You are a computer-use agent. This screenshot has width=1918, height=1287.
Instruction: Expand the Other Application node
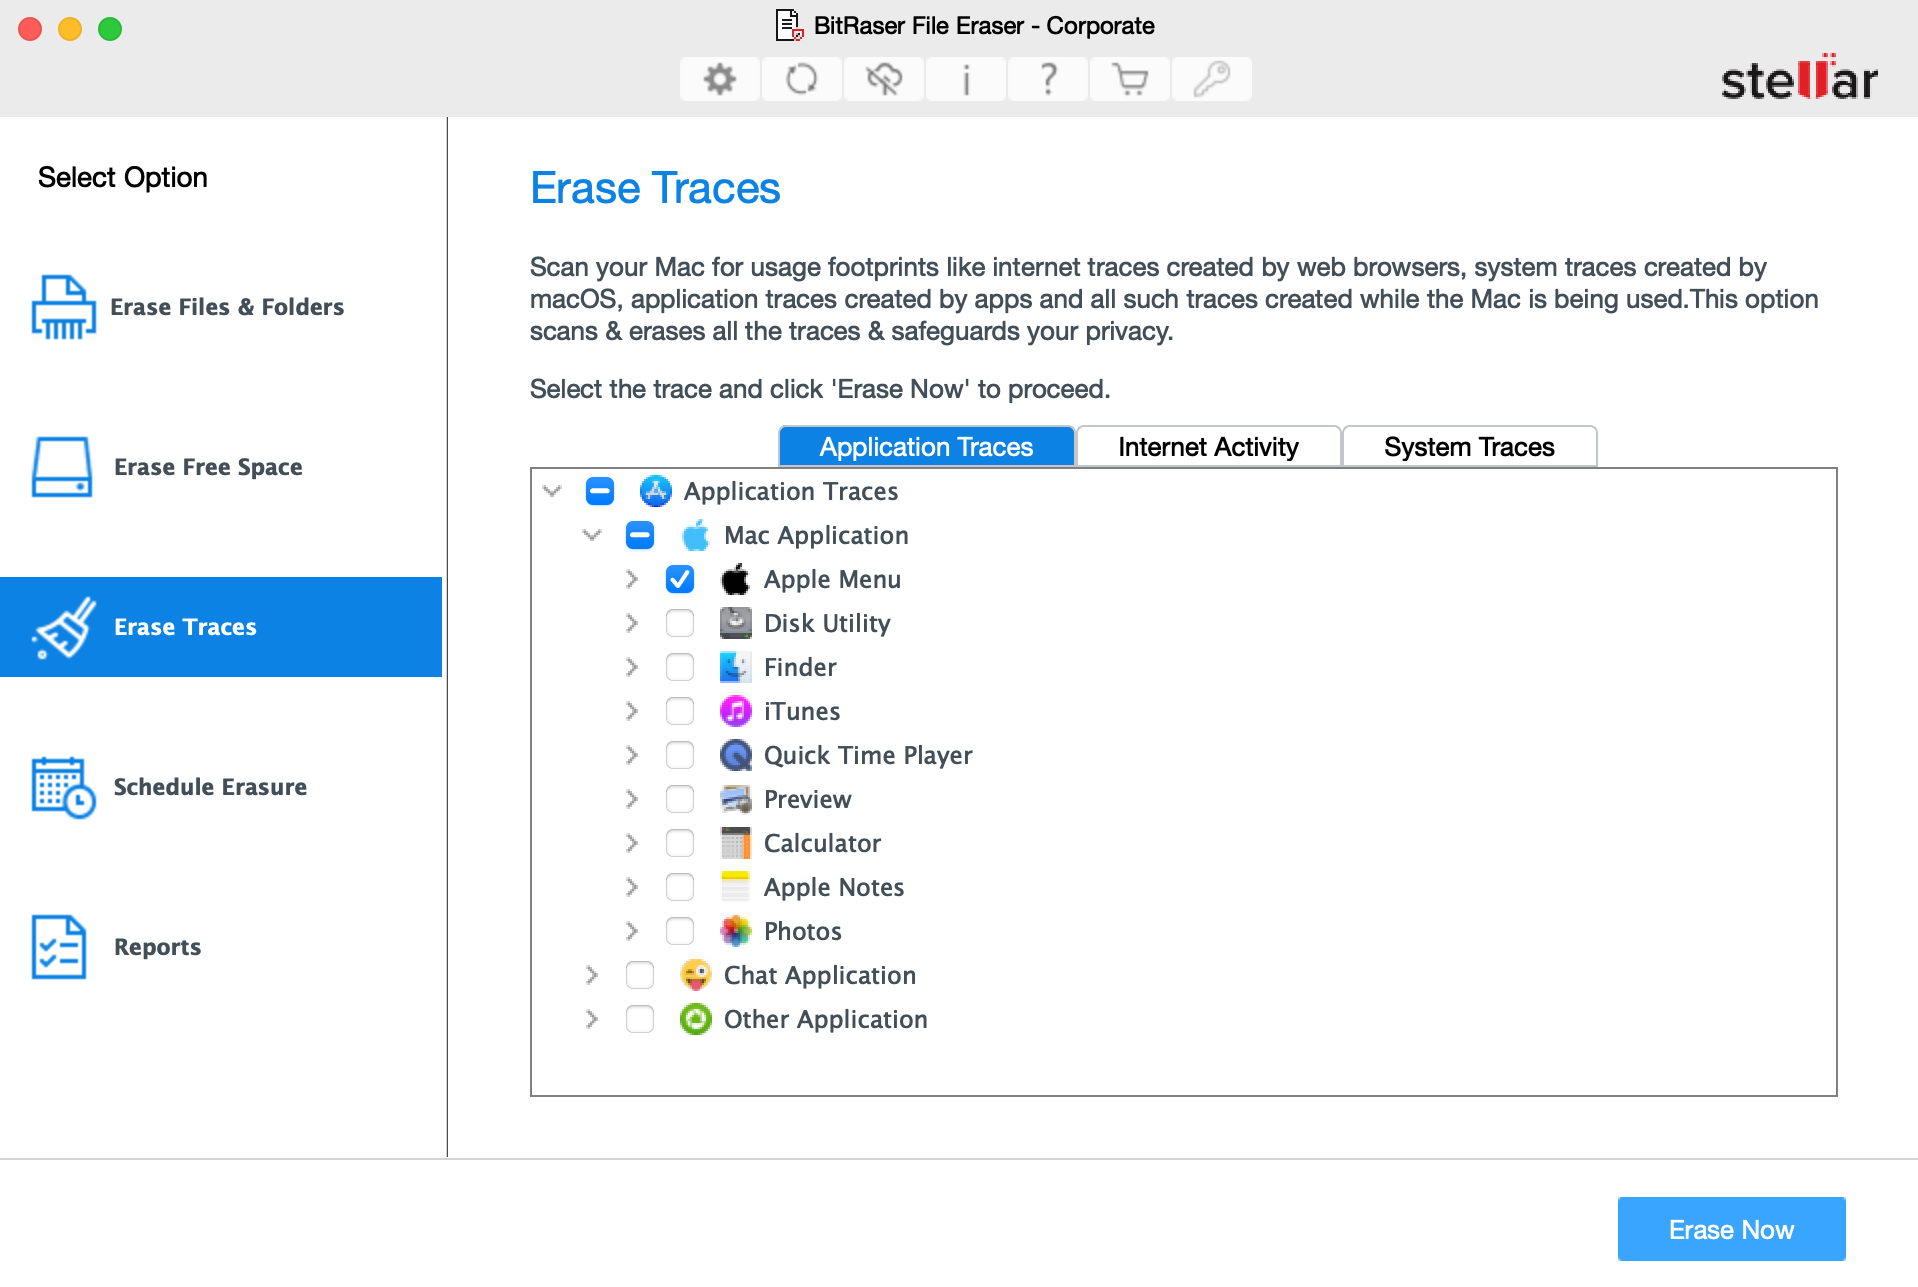tap(591, 1019)
